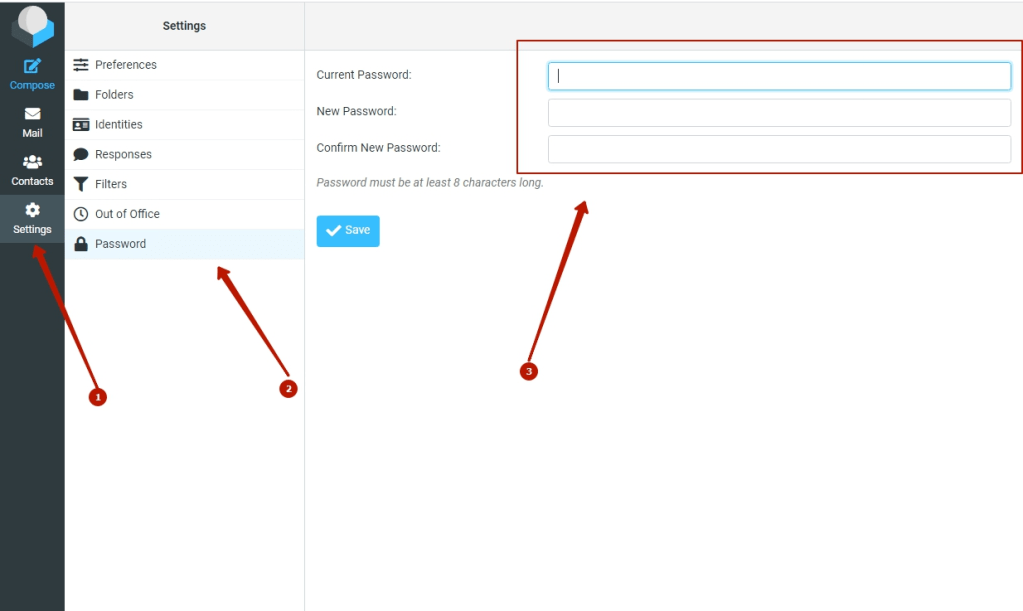
Task: Click the Filters funnel icon
Action: (x=81, y=184)
